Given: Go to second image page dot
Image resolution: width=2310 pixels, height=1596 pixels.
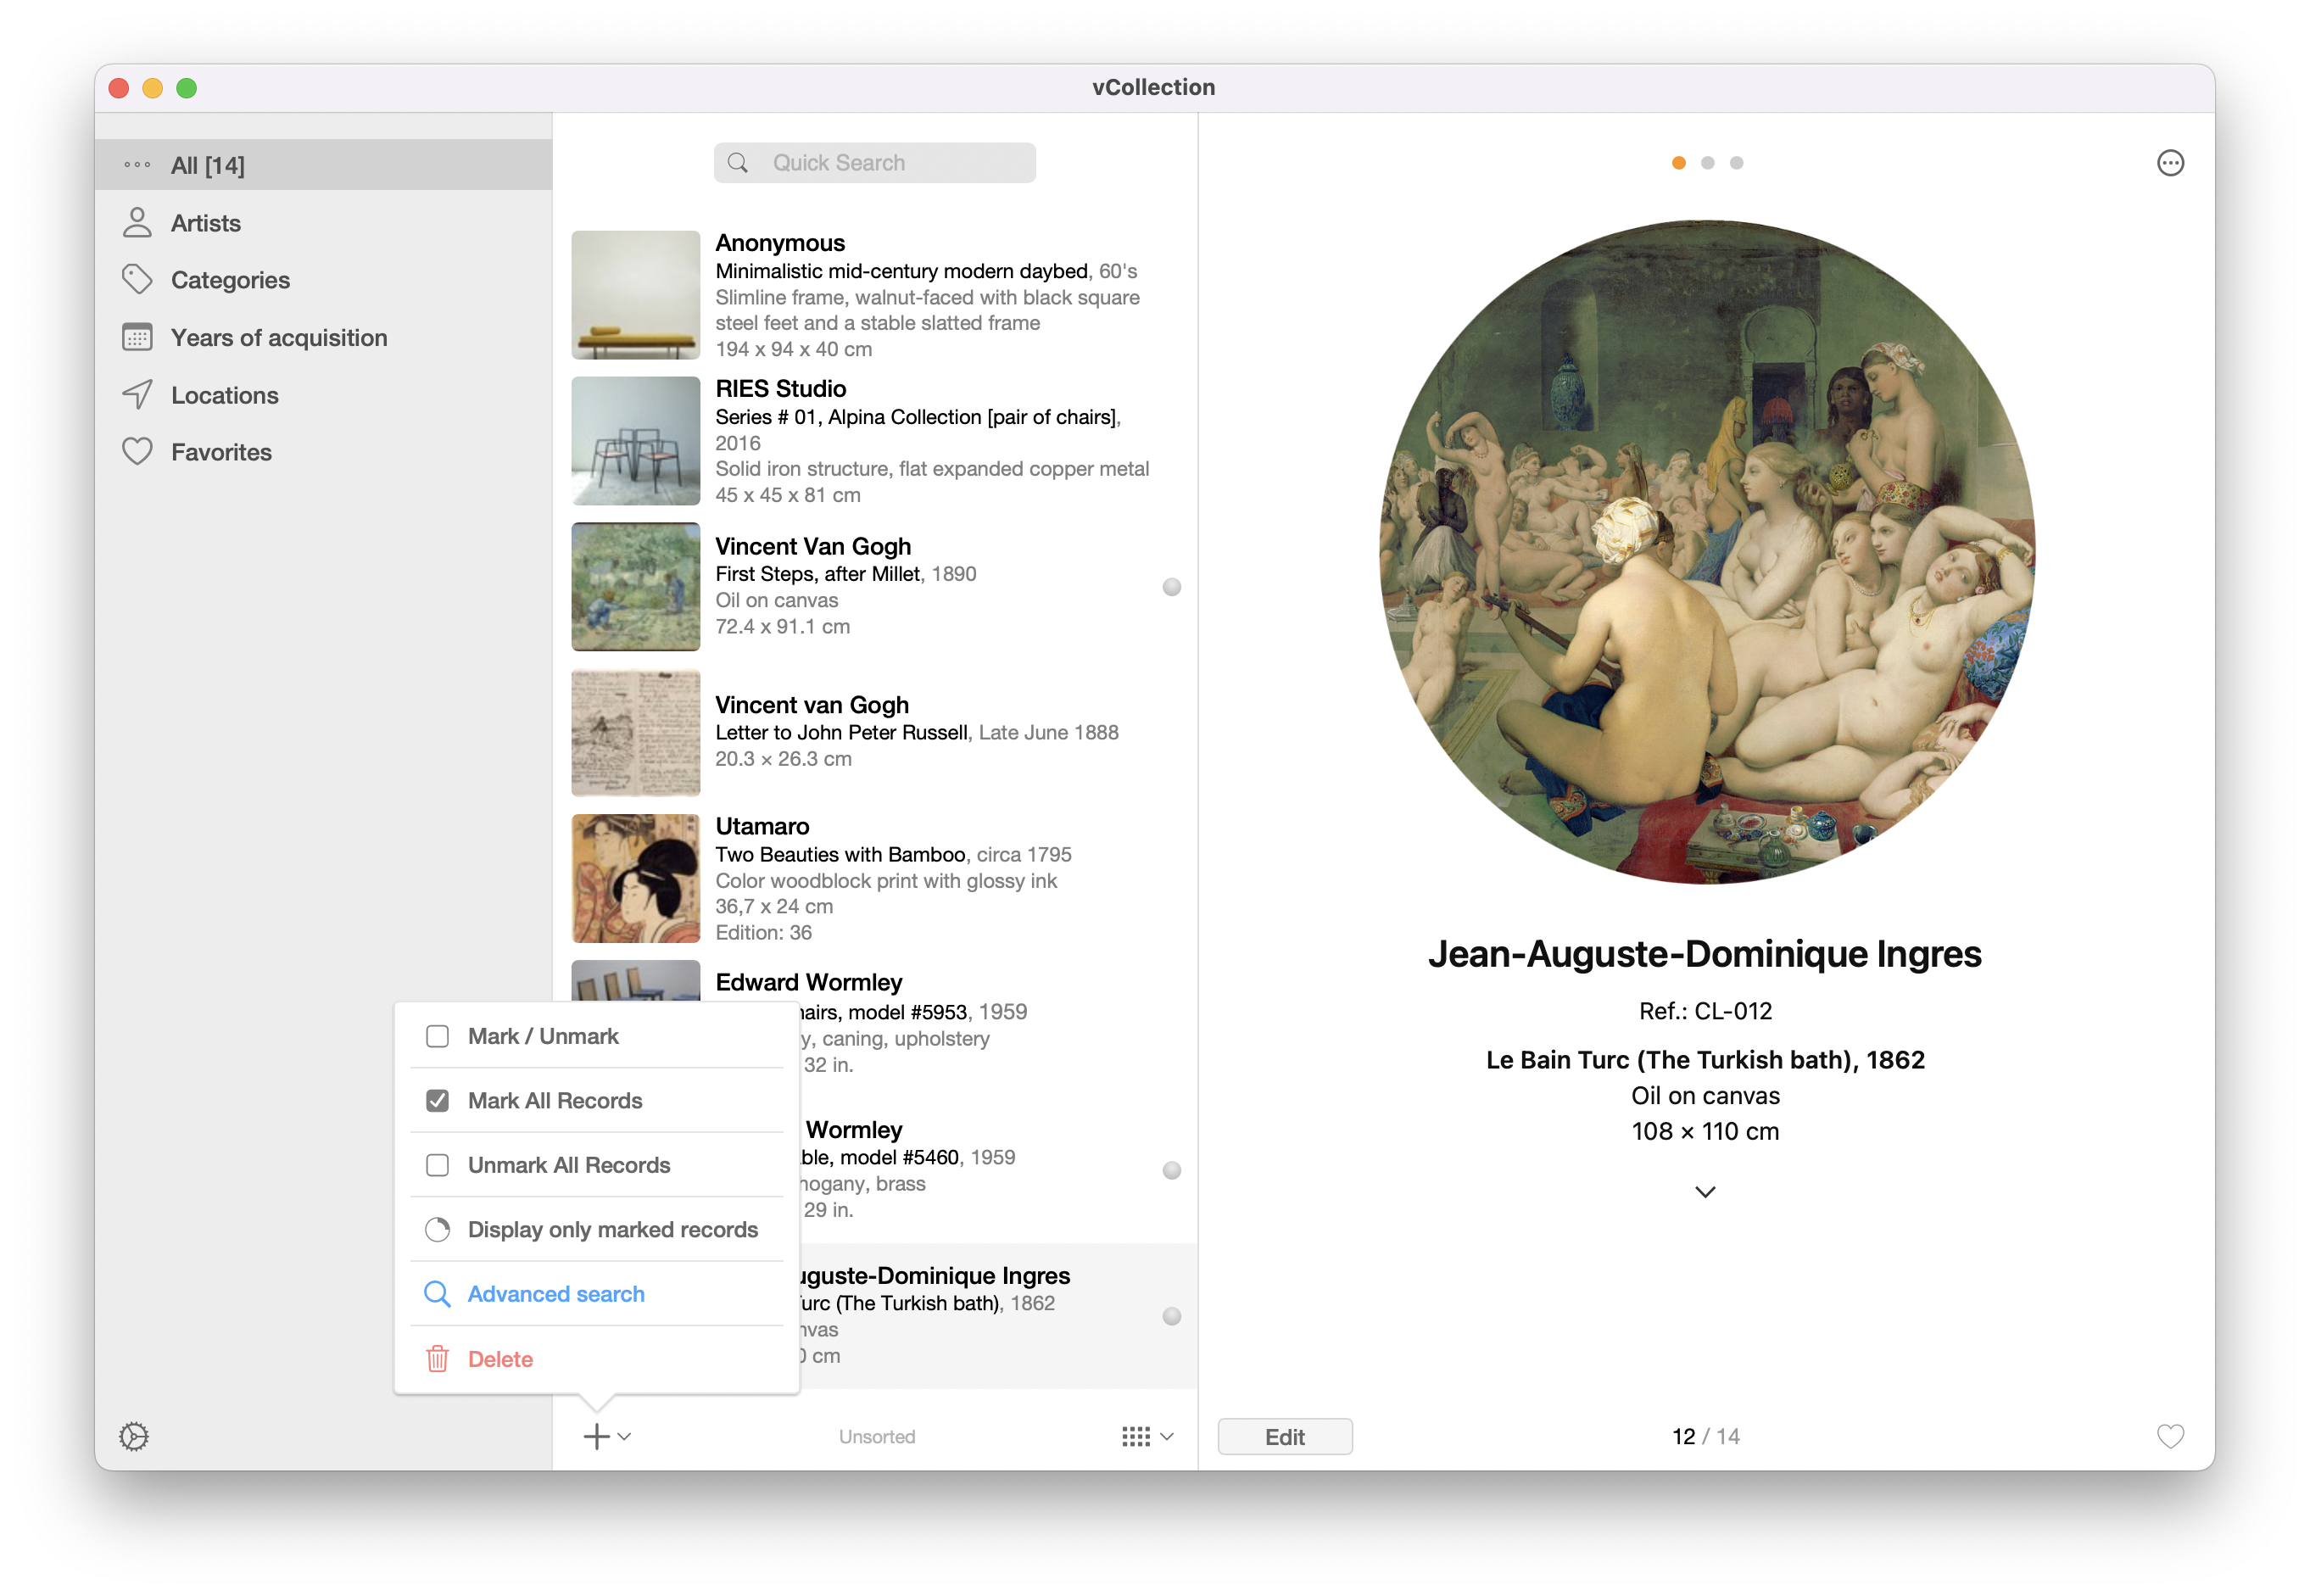Looking at the screenshot, I should point(1708,163).
